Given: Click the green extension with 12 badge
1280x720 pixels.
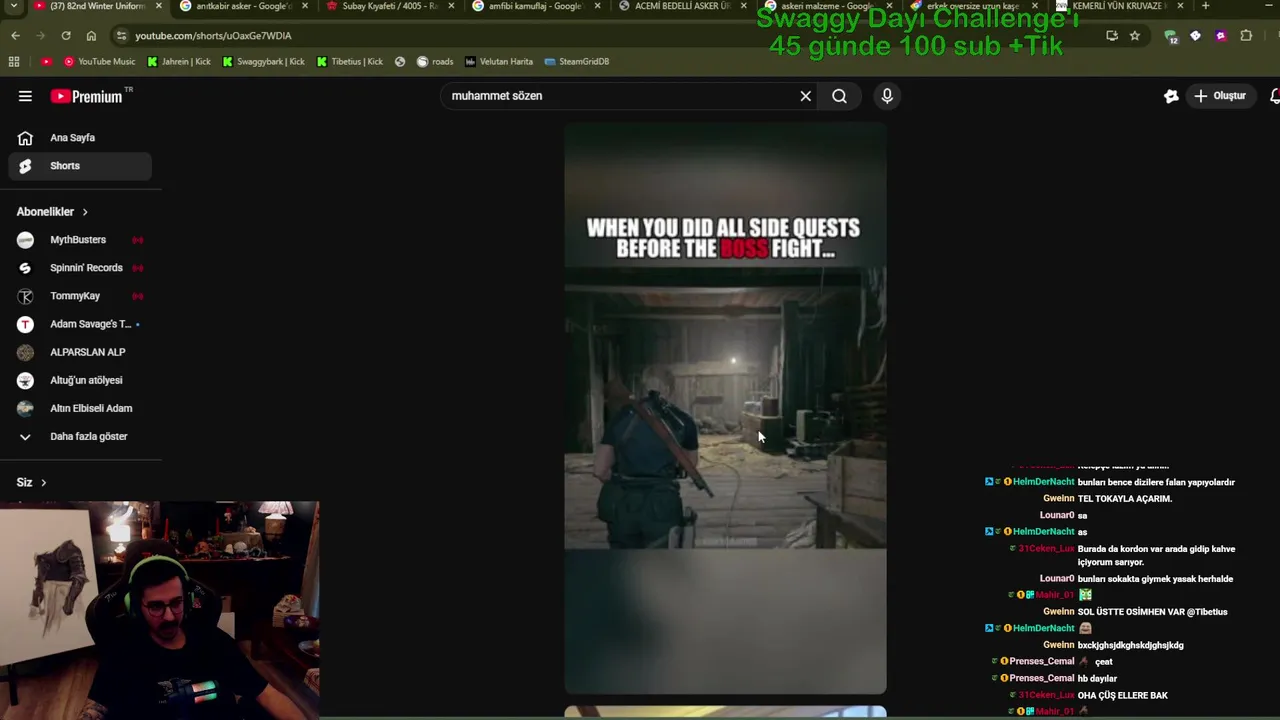Looking at the screenshot, I should tap(1171, 36).
